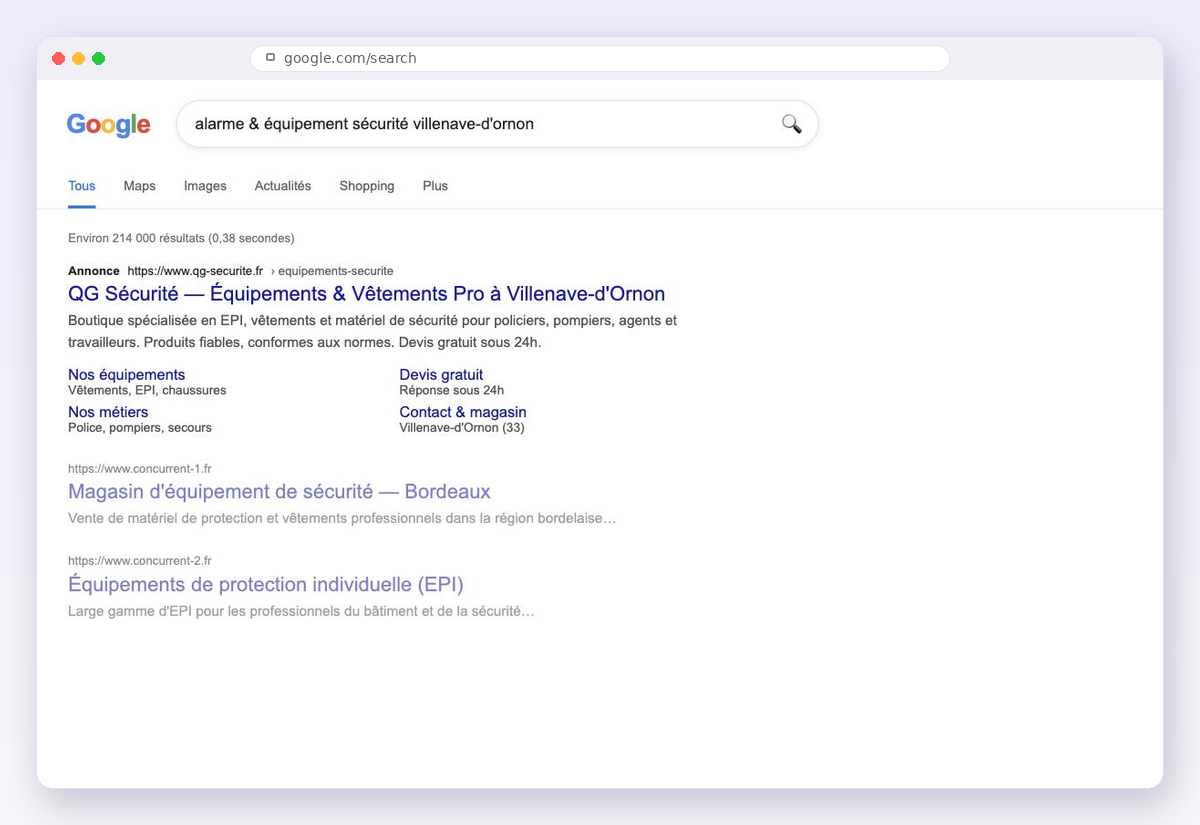The height and width of the screenshot is (825, 1200).
Task: Click snippet 'Large gamme d'EPI'
Action: pos(301,610)
